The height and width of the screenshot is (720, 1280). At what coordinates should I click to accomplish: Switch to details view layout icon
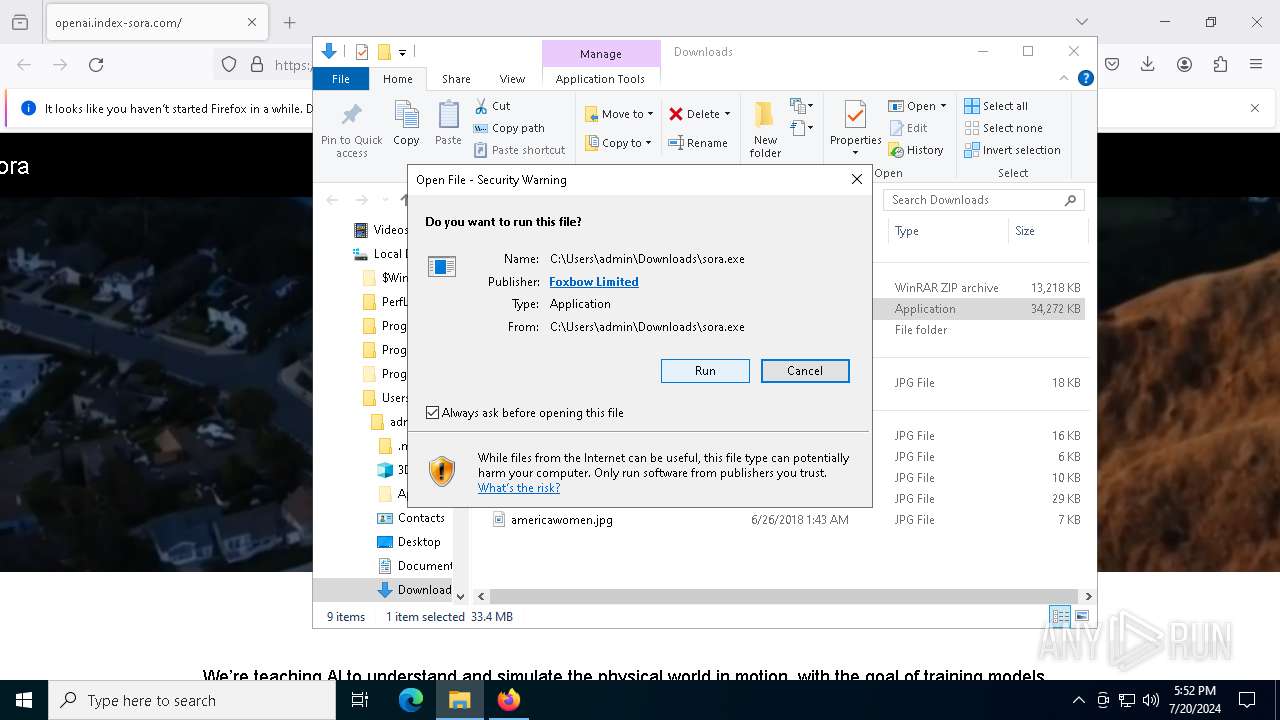[1059, 617]
